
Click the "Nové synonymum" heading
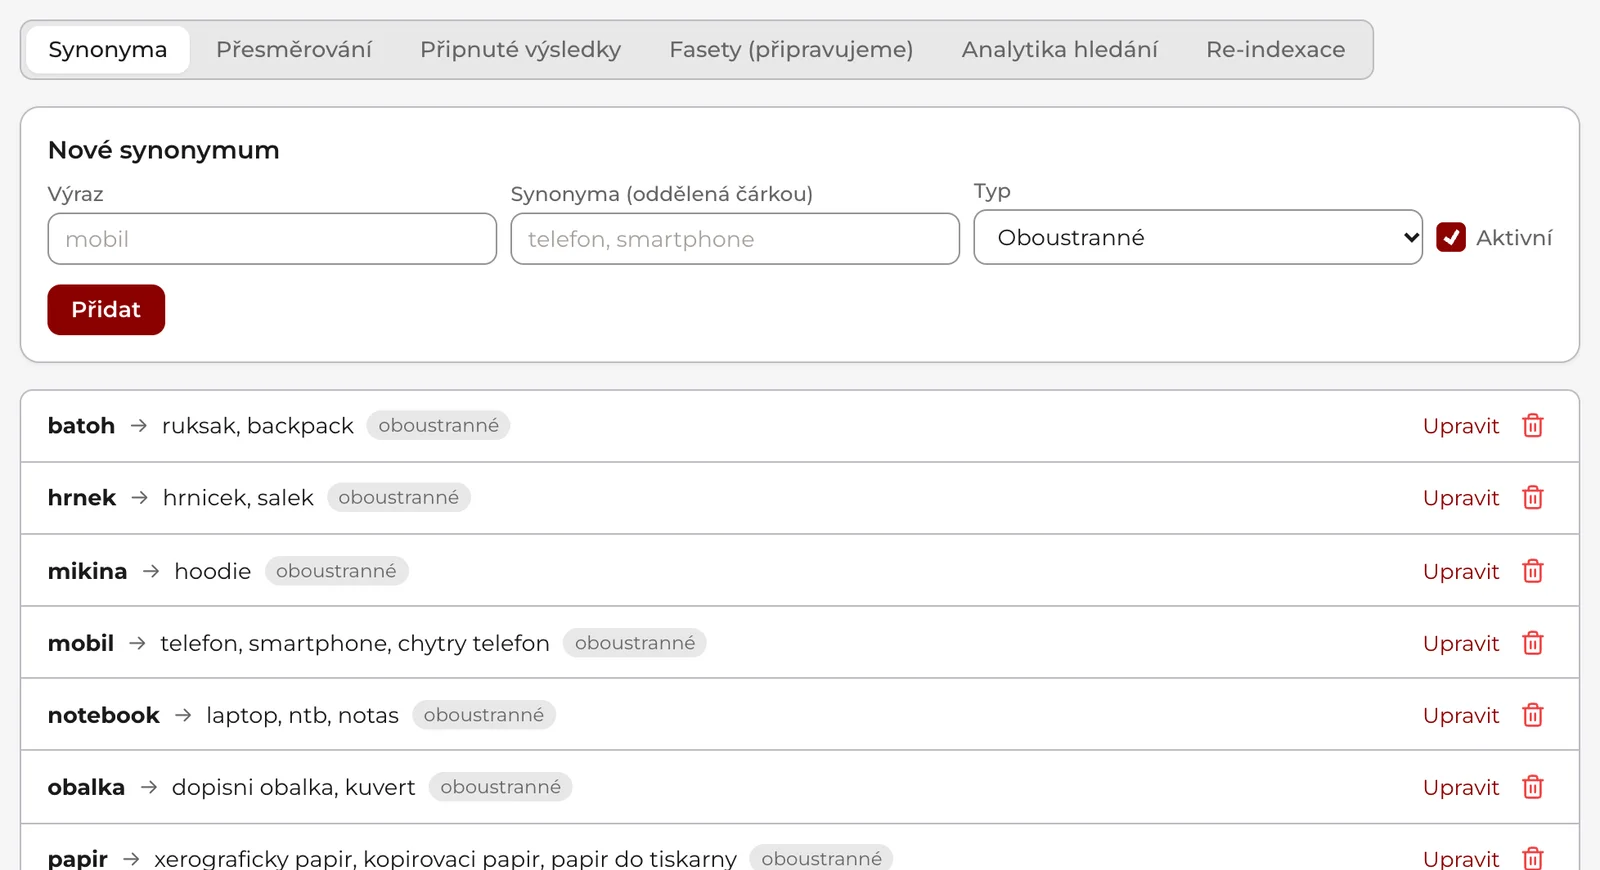[x=164, y=150]
